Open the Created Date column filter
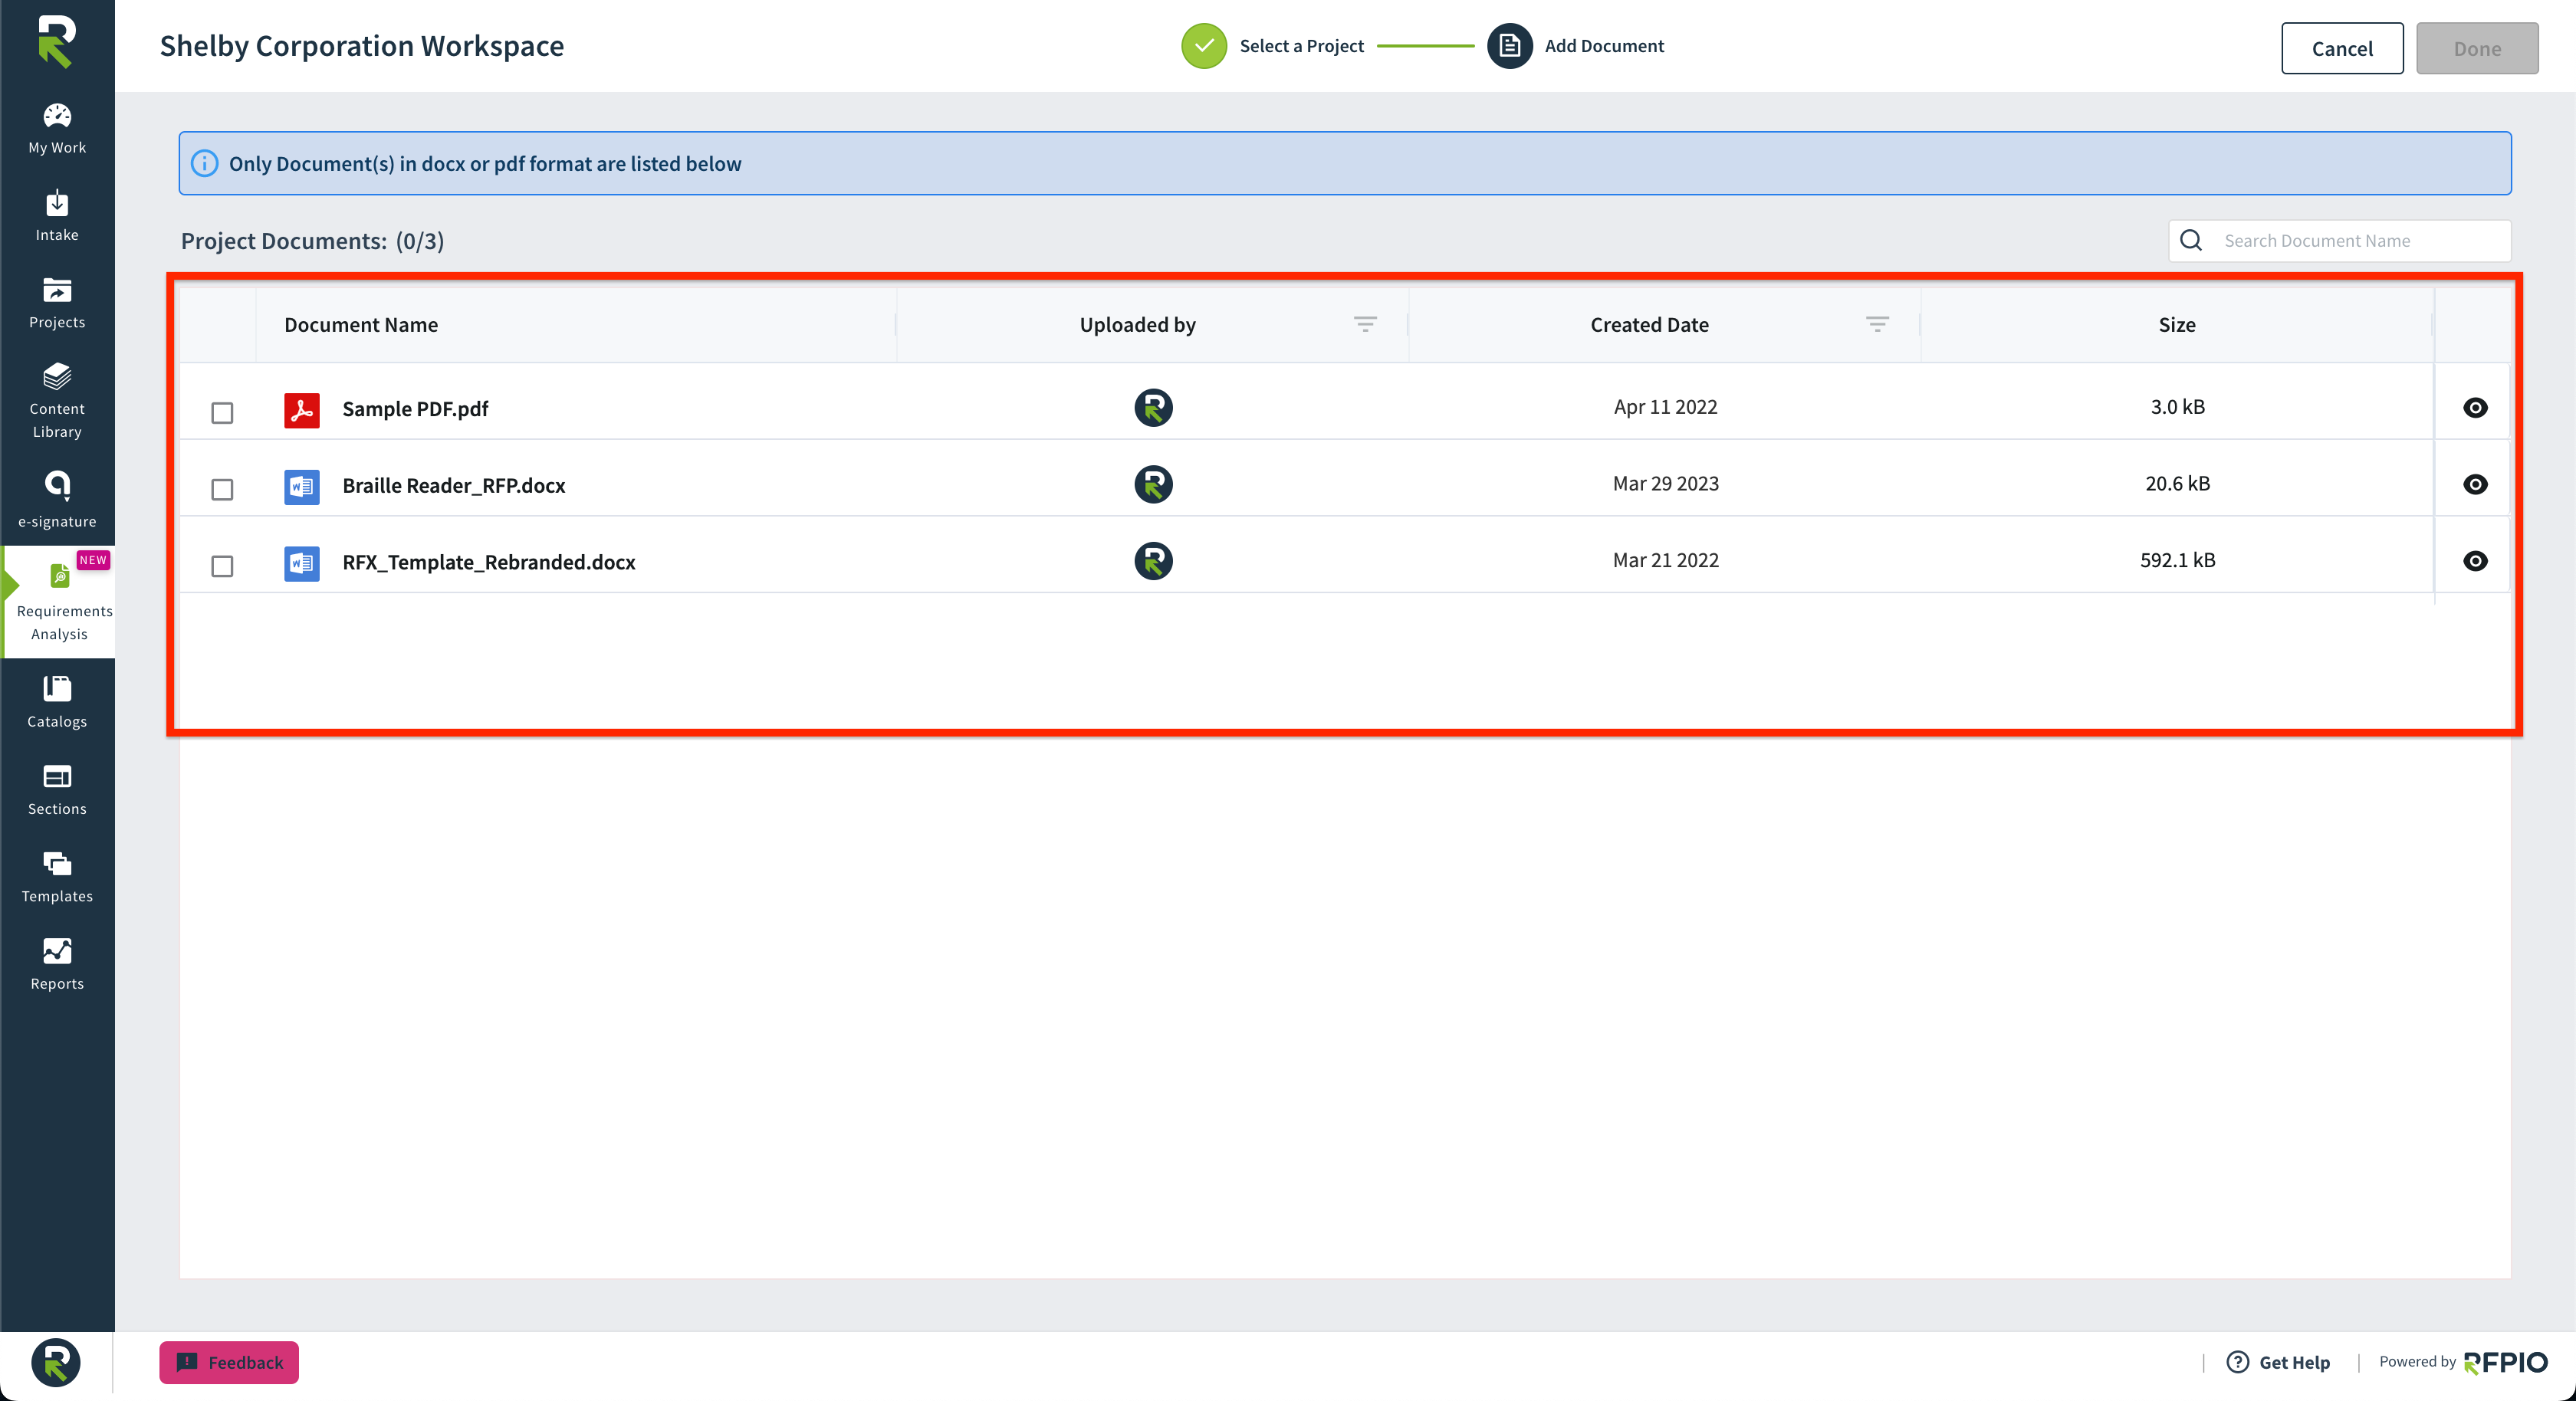2576x1401 pixels. (1877, 324)
